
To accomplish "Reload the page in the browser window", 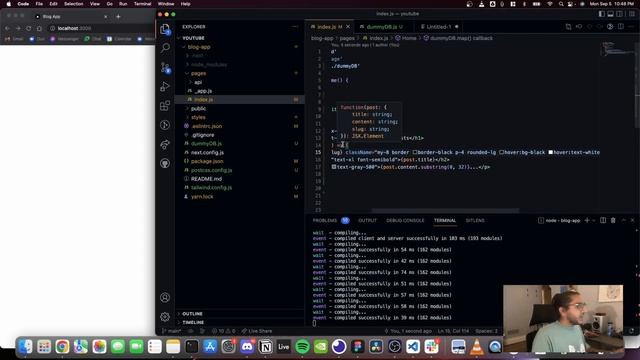I will 29,29.
